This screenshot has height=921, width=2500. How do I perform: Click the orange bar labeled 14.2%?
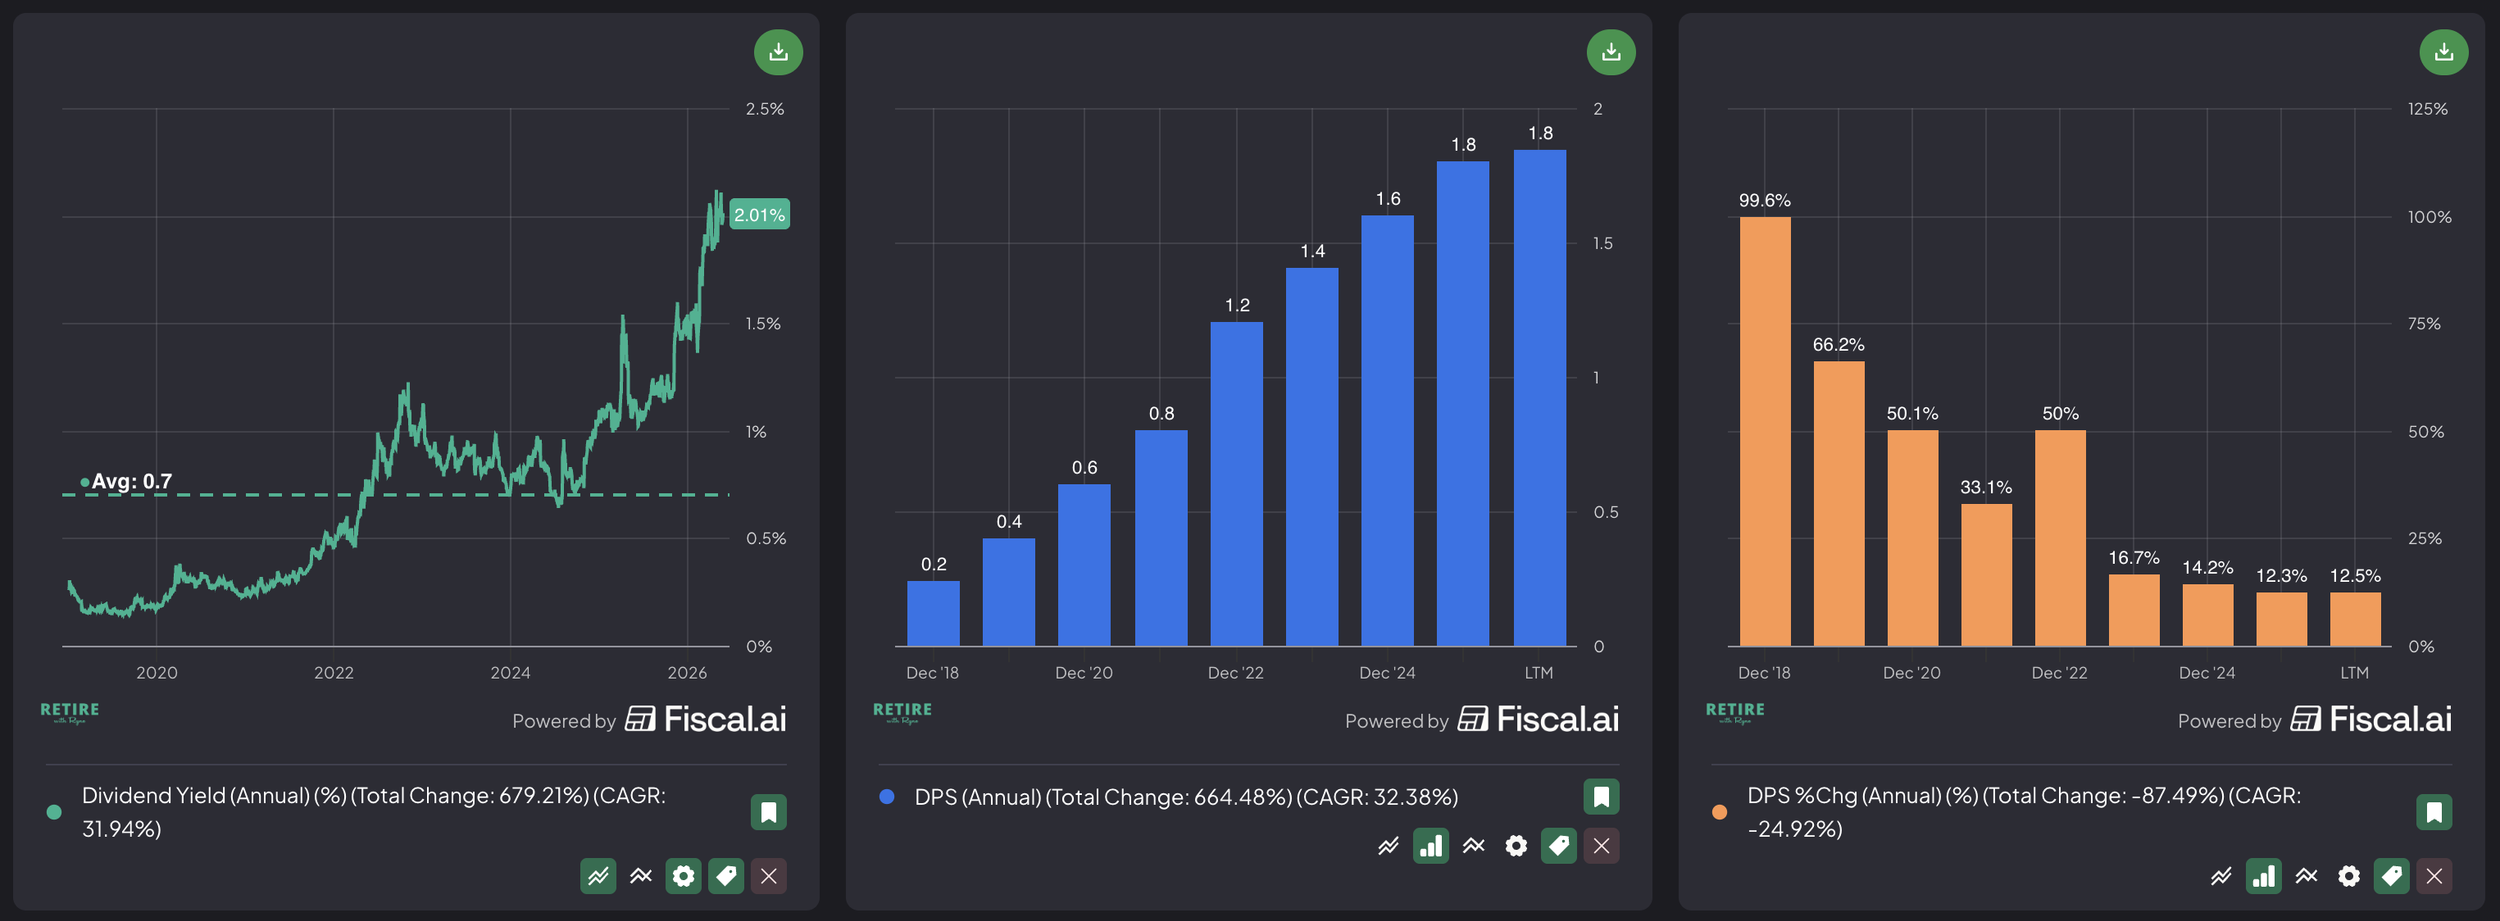pos(2208,615)
